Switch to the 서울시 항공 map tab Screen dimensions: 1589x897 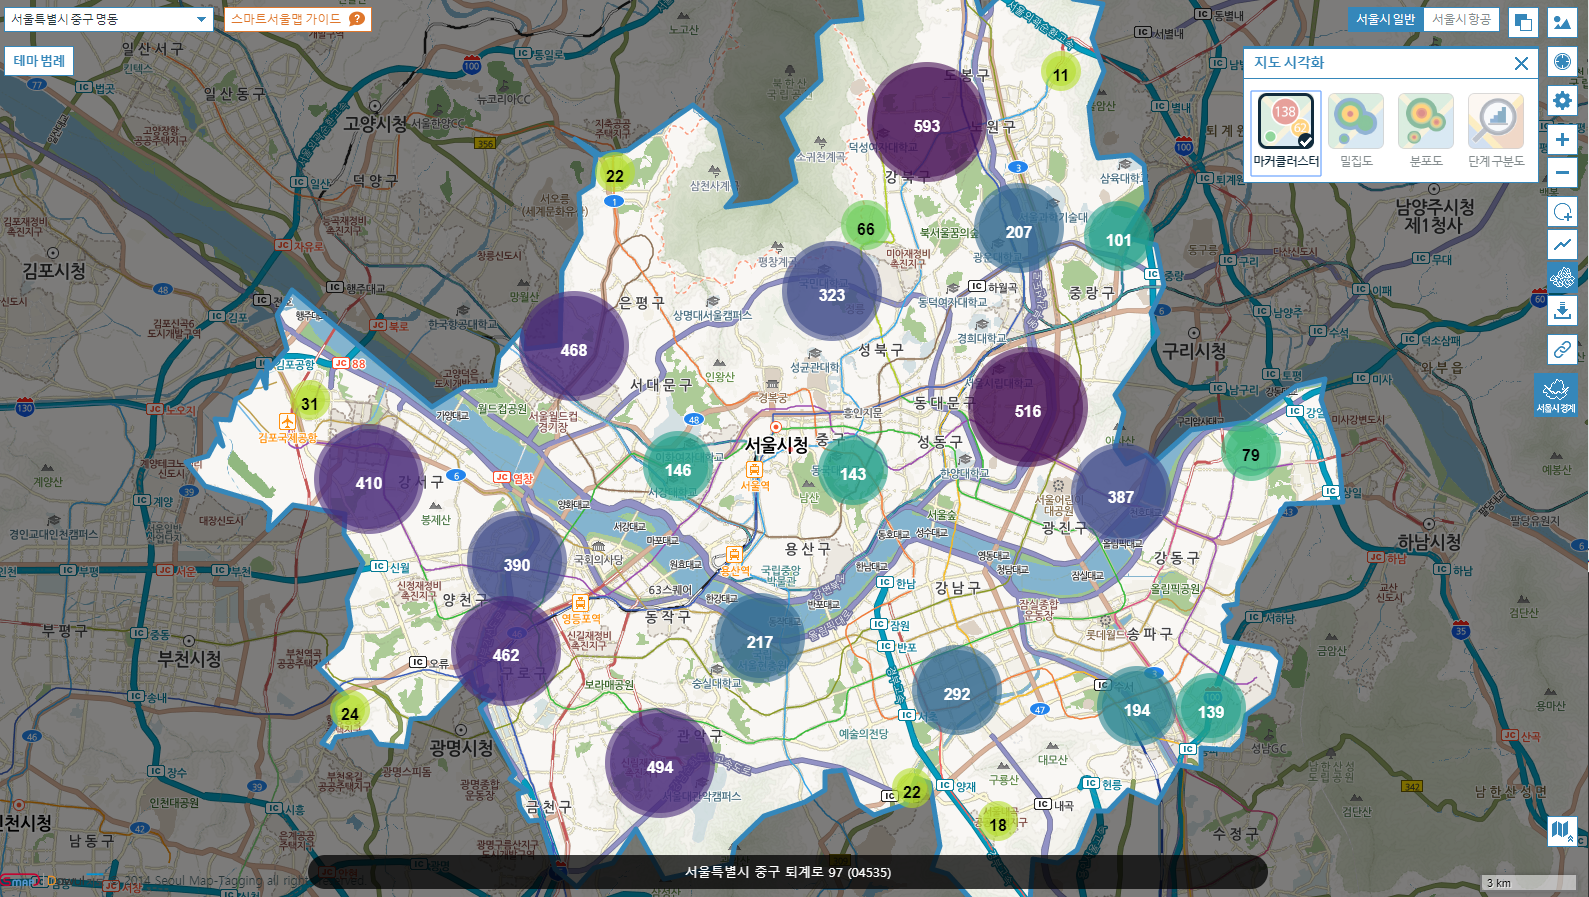click(x=1461, y=19)
